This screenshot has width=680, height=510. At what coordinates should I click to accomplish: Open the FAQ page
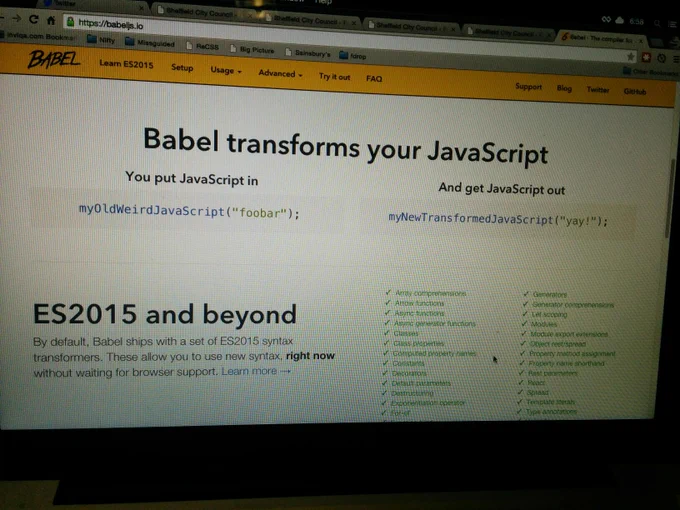(374, 78)
